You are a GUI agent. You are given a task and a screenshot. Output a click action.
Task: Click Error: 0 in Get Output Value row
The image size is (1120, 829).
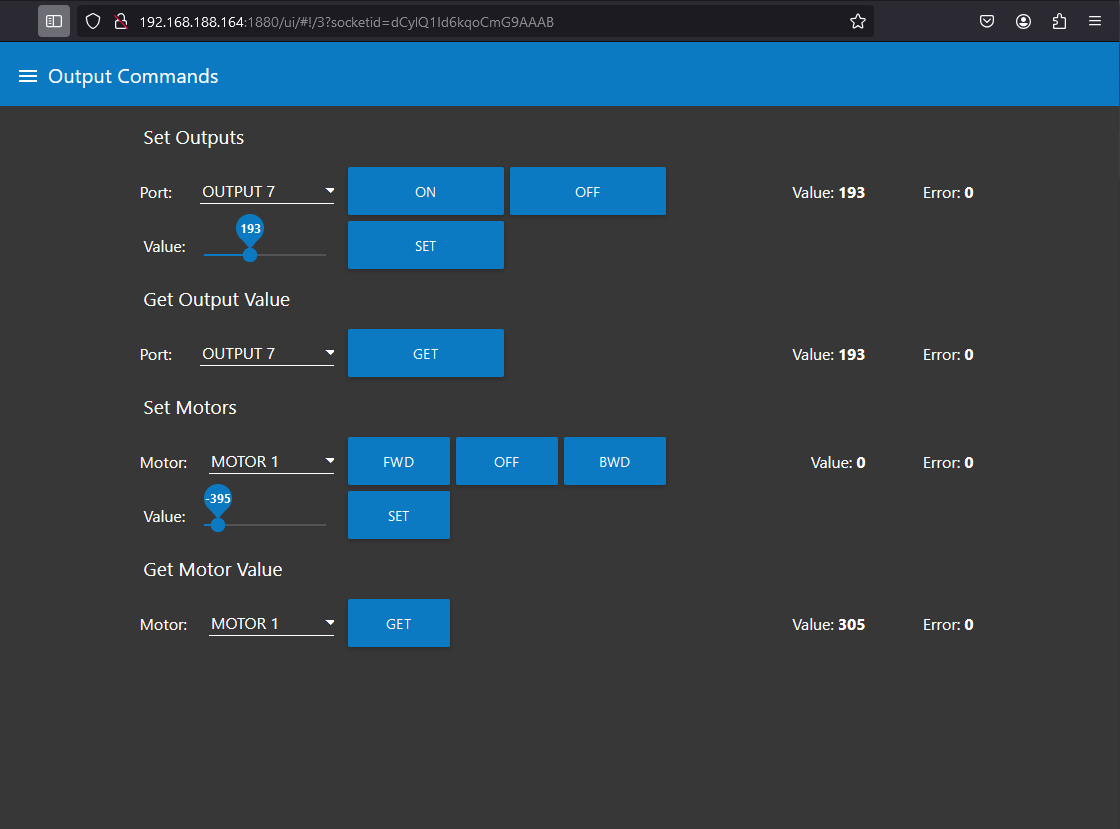[x=948, y=355]
